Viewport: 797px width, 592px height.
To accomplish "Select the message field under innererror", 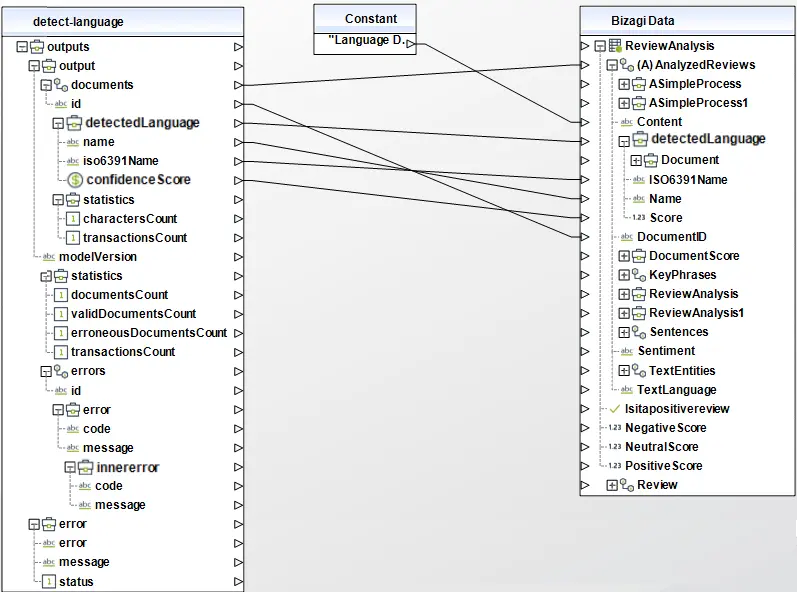I will [120, 505].
